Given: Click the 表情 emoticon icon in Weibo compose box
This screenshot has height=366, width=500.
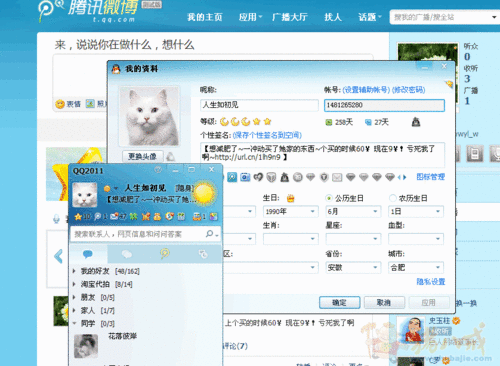Looking at the screenshot, I should (x=60, y=104).
